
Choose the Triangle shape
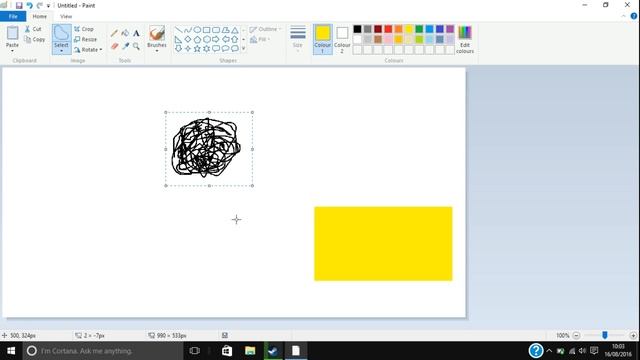(235, 30)
